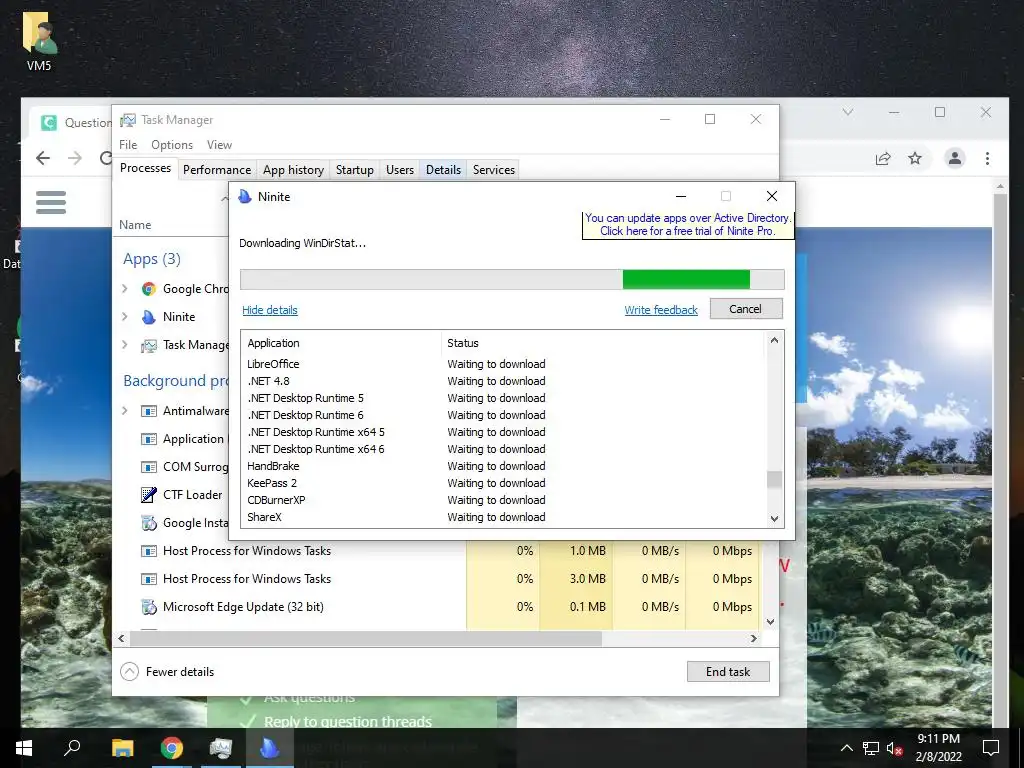Click the Name column header in Task Manager
This screenshot has height=768, width=1024.
(x=135, y=225)
